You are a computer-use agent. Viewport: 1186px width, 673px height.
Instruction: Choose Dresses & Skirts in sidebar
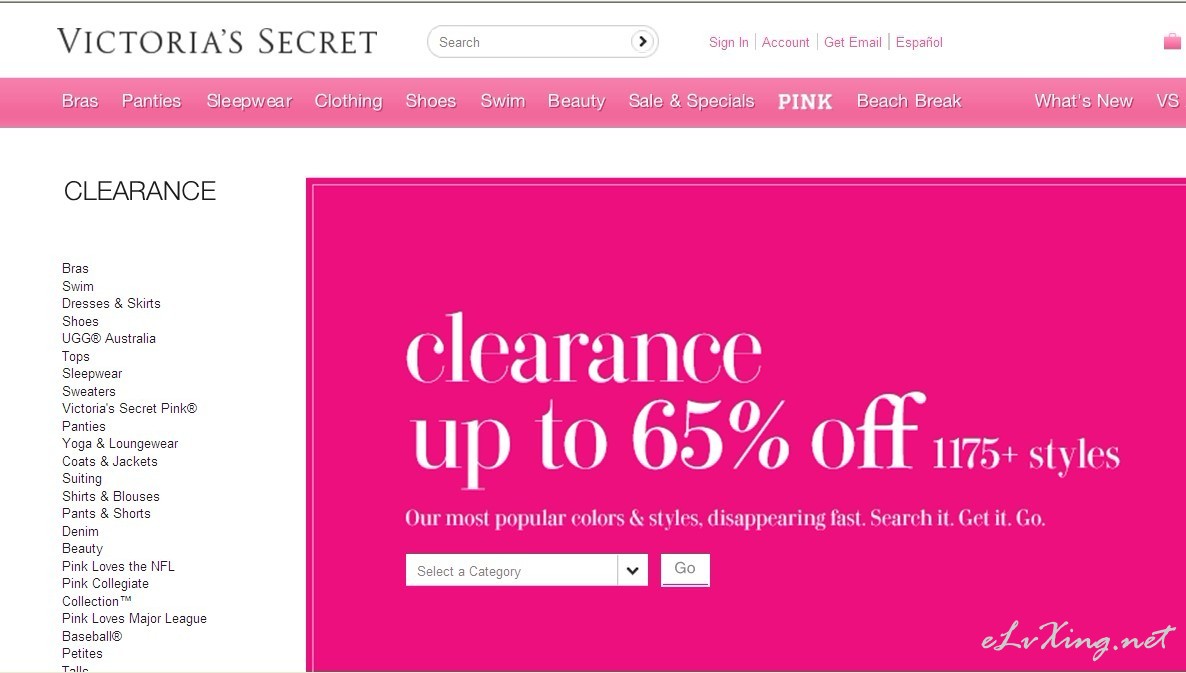click(111, 303)
